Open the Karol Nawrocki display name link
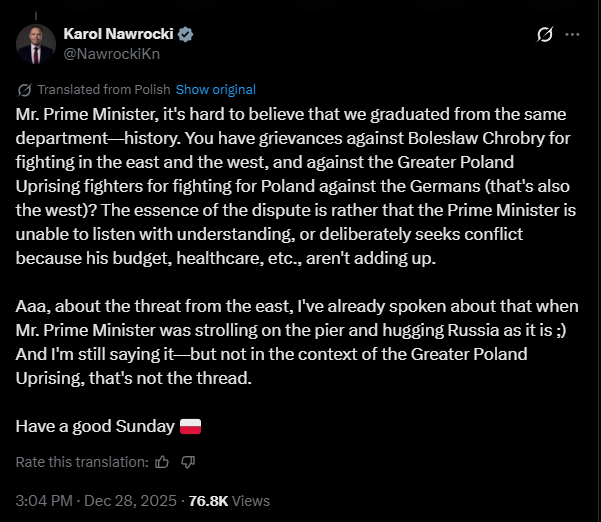Image resolution: width=601 pixels, height=522 pixels. tap(119, 35)
